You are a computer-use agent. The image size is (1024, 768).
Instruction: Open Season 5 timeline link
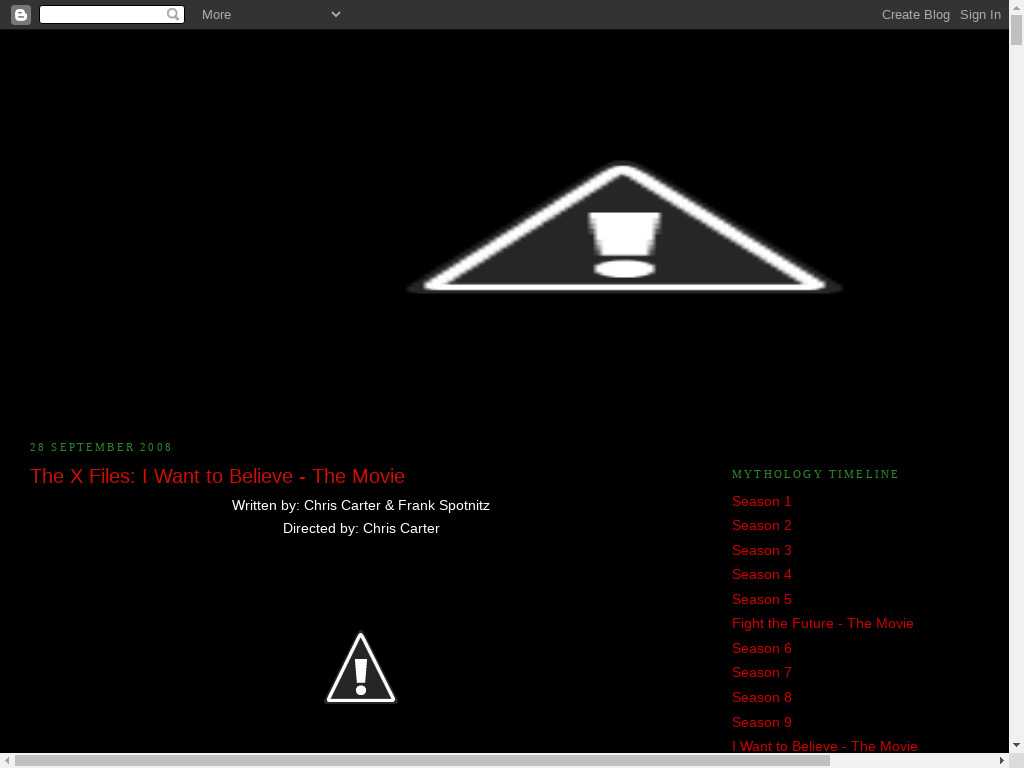click(x=761, y=600)
